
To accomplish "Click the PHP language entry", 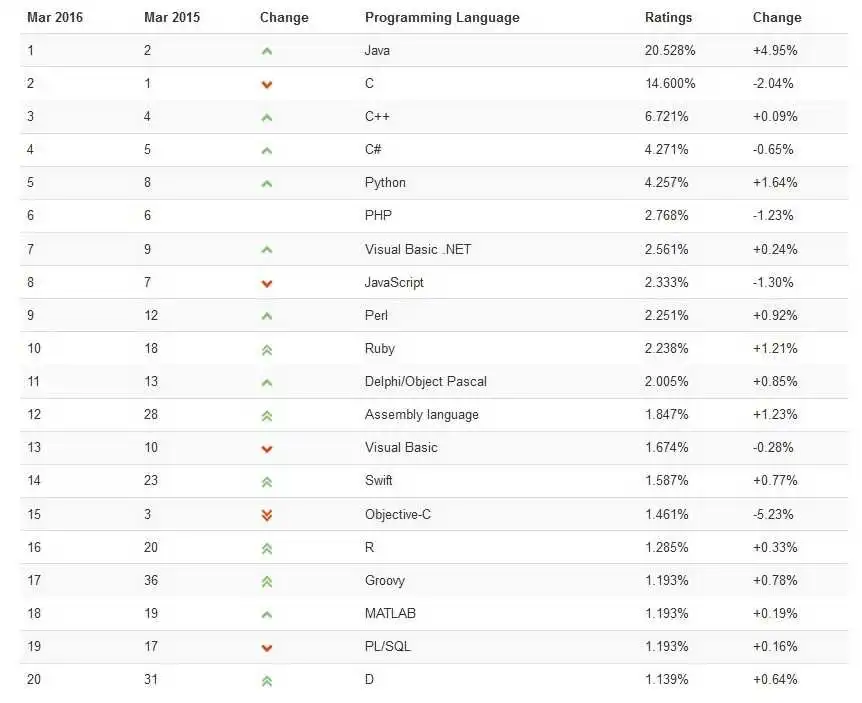I will pos(378,215).
